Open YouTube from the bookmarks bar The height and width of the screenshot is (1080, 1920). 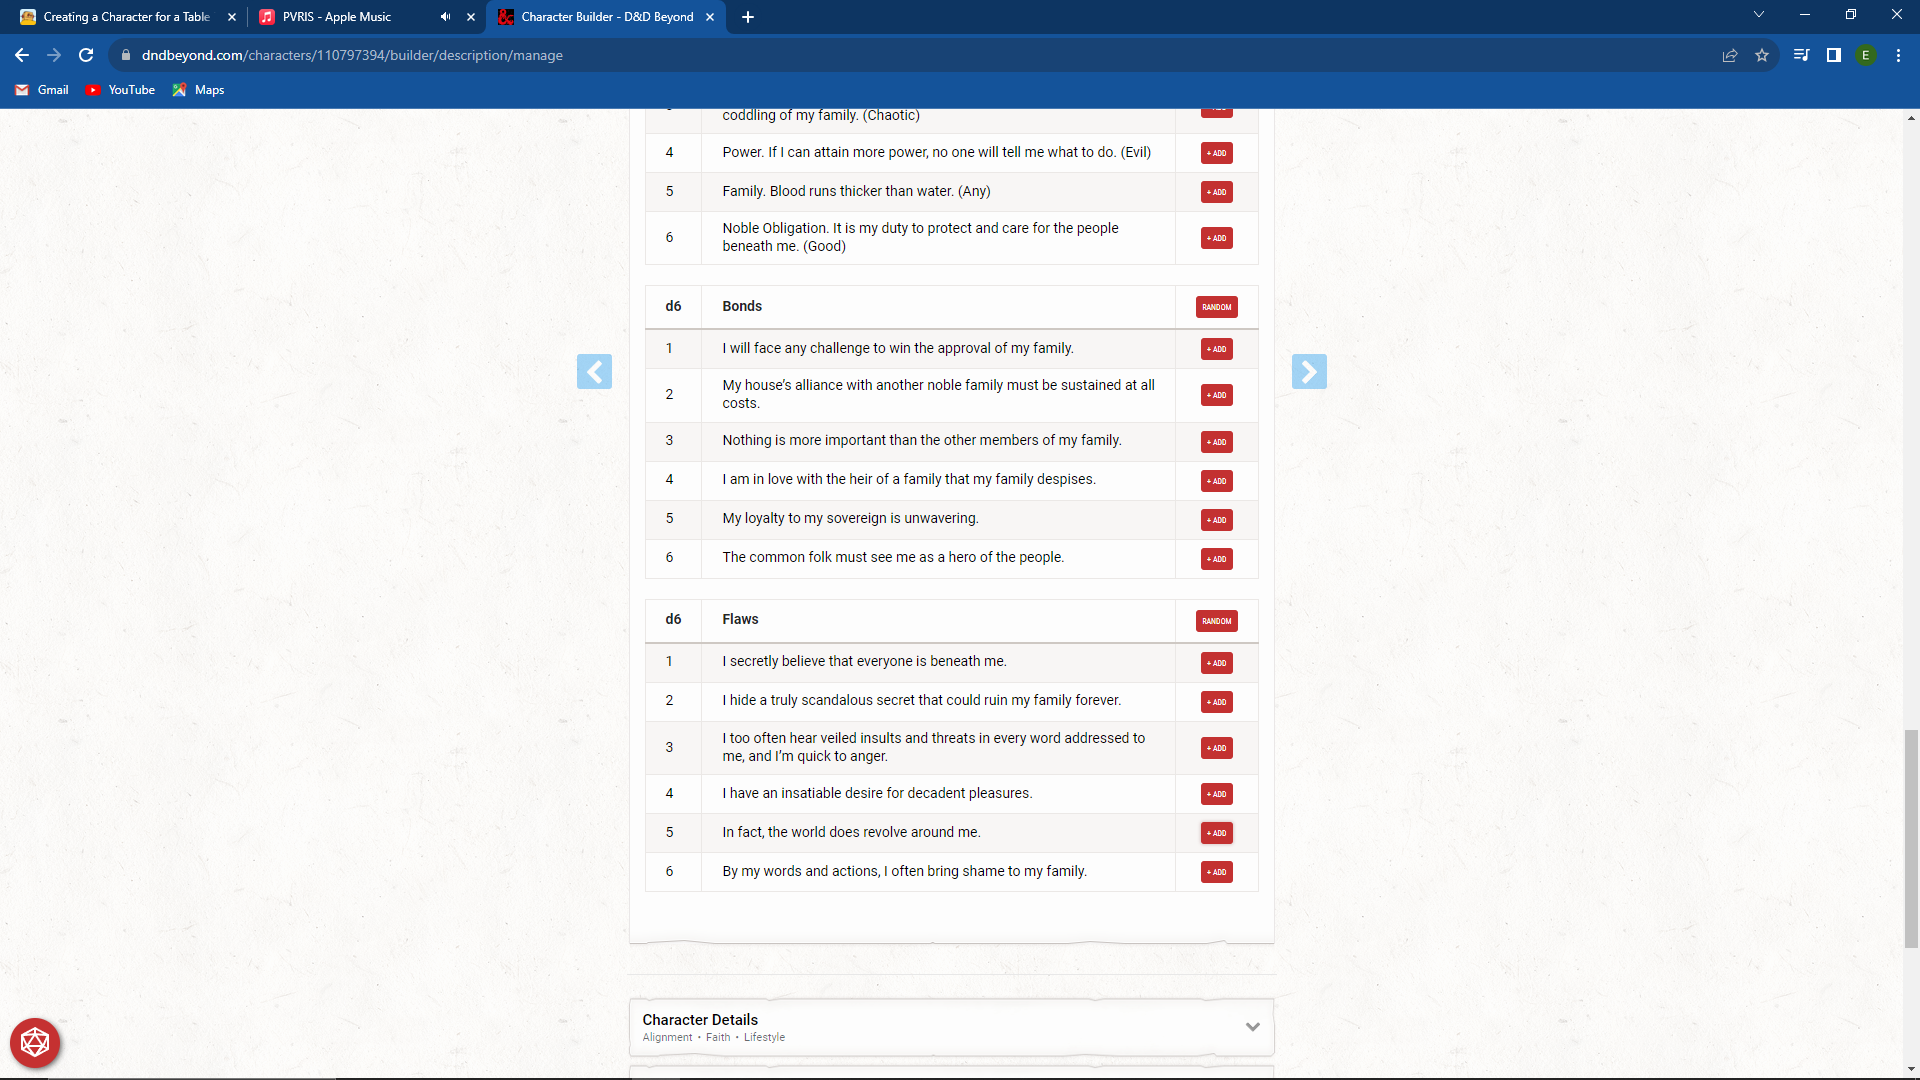(x=120, y=90)
